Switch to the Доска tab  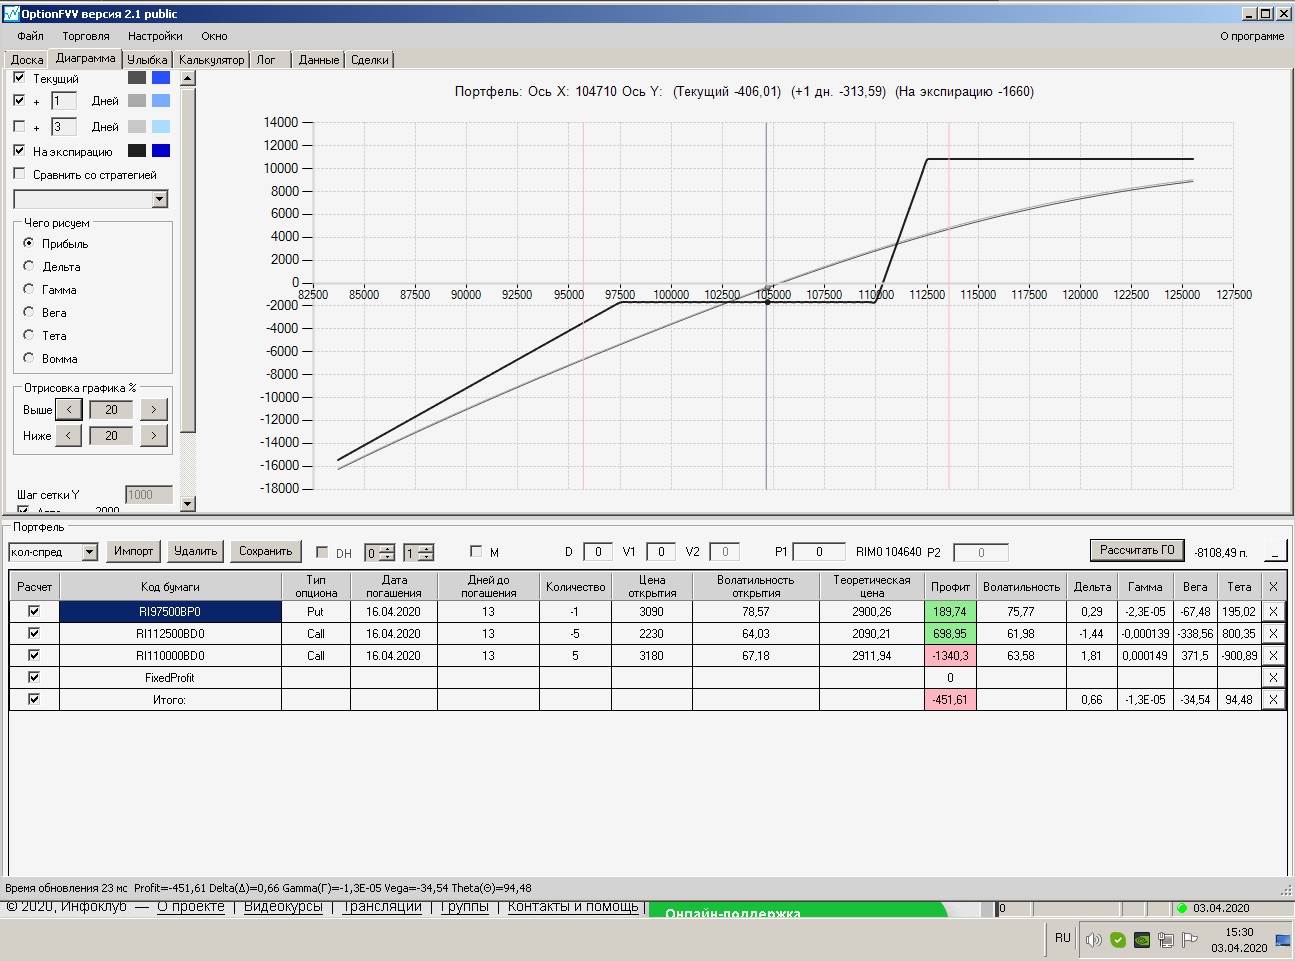(x=27, y=60)
